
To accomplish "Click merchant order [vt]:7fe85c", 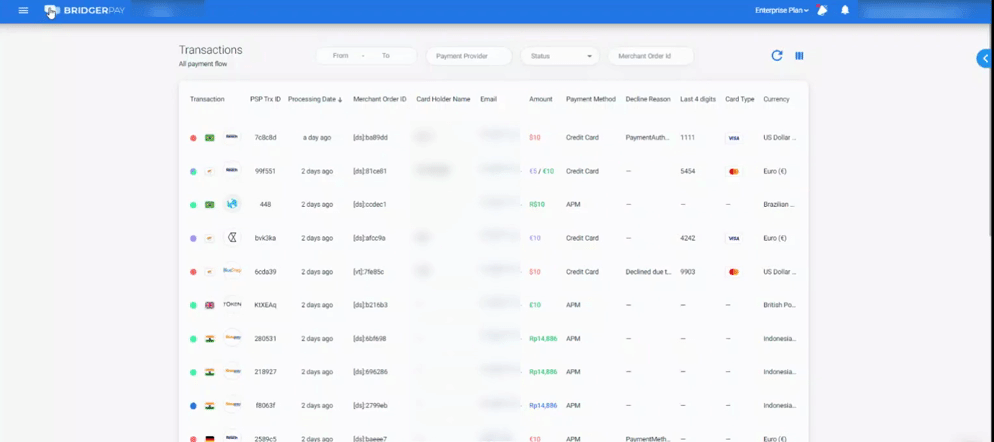I will (368, 272).
